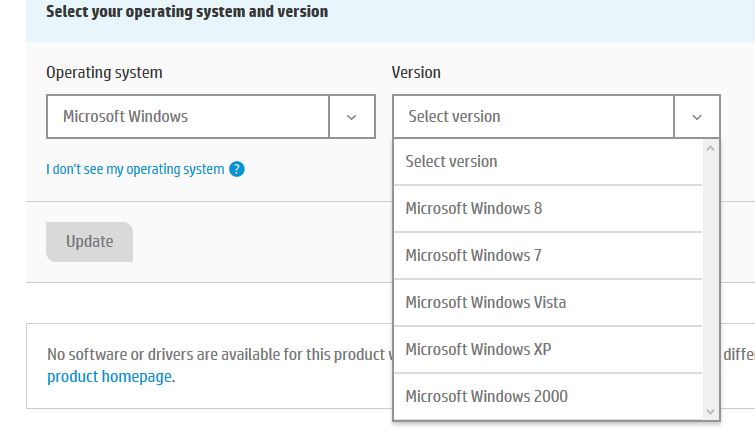Select Microsoft Windows Vista option

(x=548, y=302)
